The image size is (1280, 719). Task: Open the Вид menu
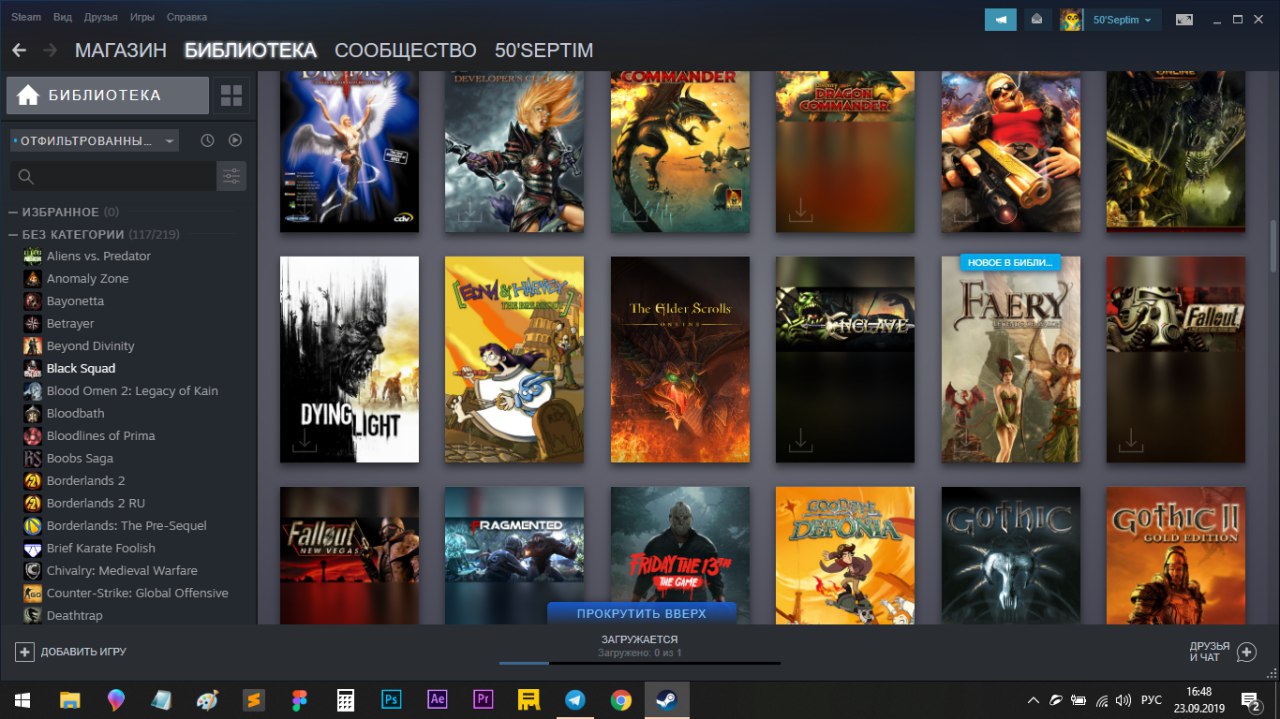click(x=62, y=17)
